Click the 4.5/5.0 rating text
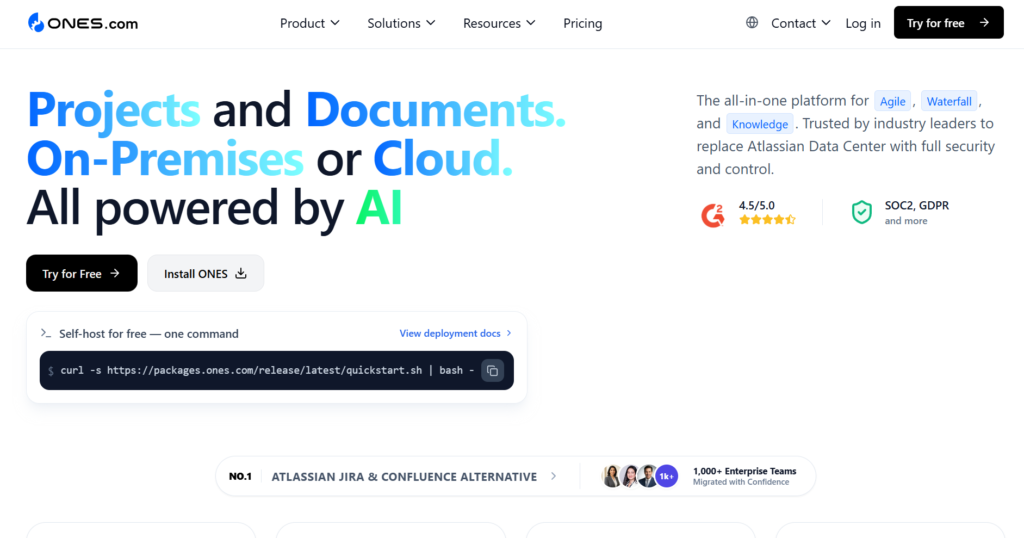 [757, 205]
